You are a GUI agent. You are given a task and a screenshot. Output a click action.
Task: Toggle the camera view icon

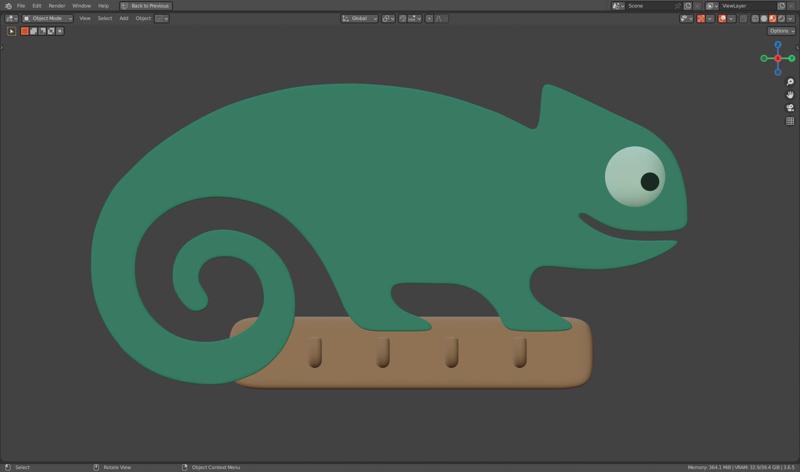(x=790, y=108)
